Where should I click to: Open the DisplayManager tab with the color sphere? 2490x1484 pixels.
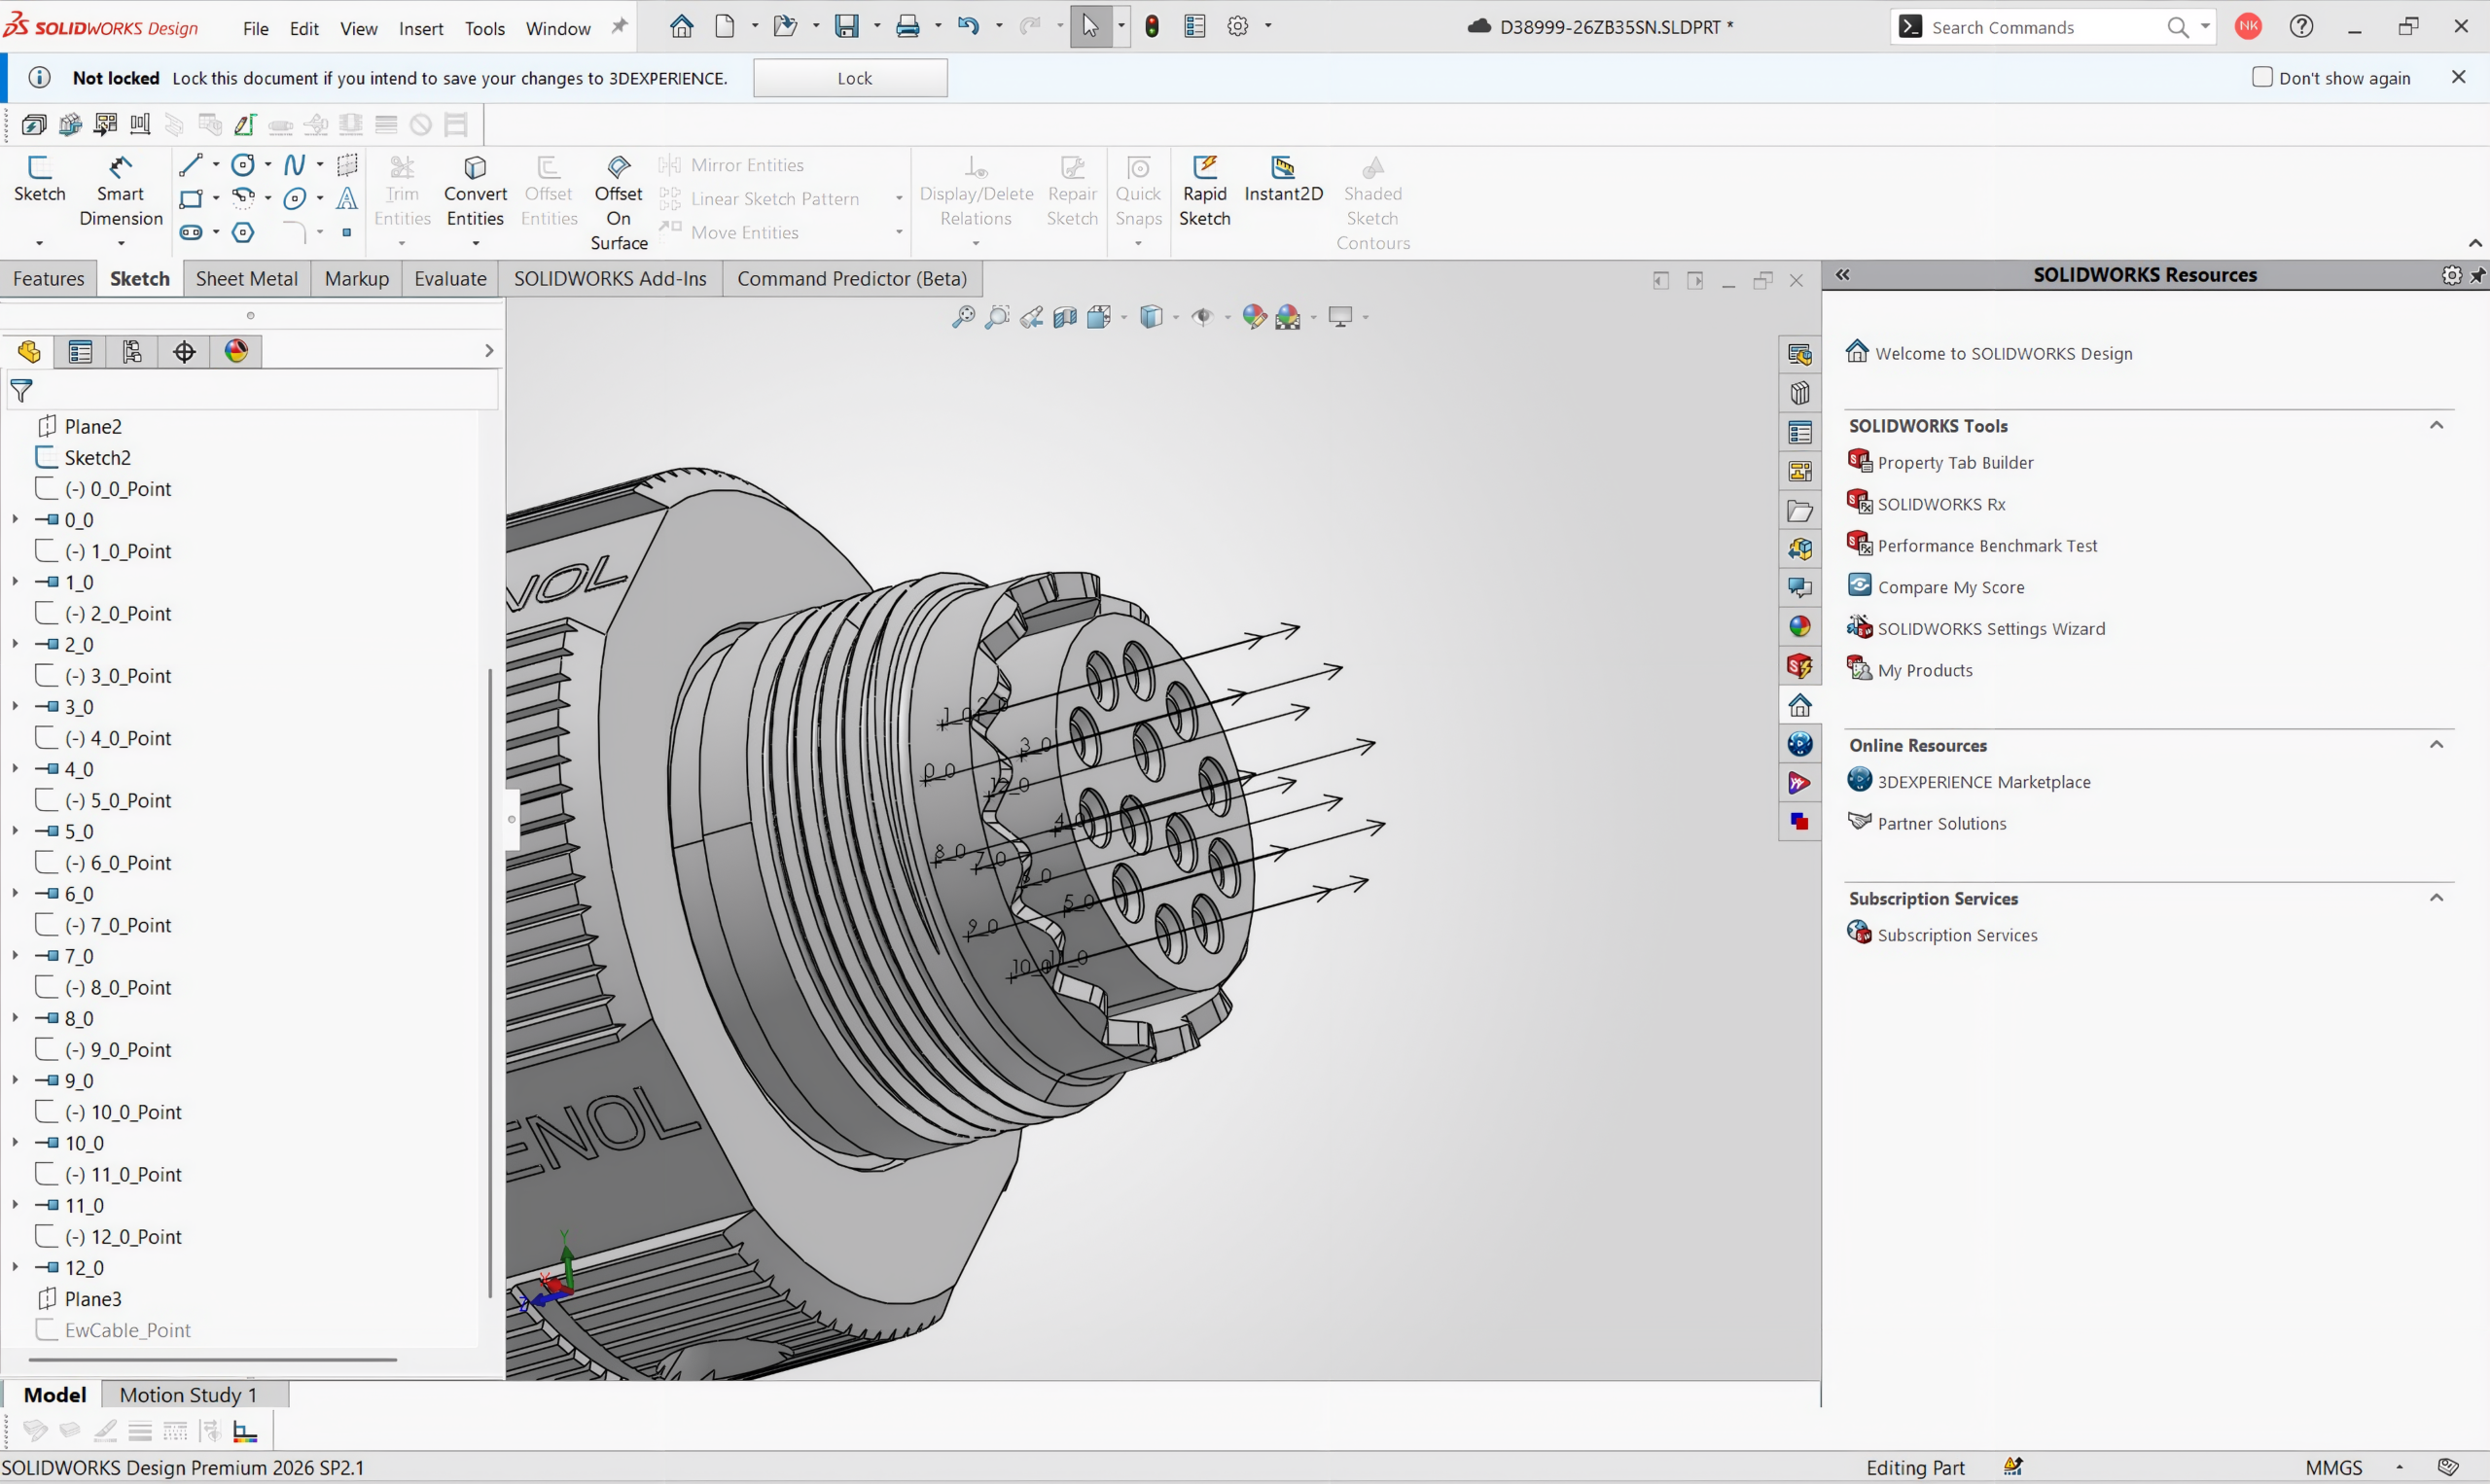237,351
